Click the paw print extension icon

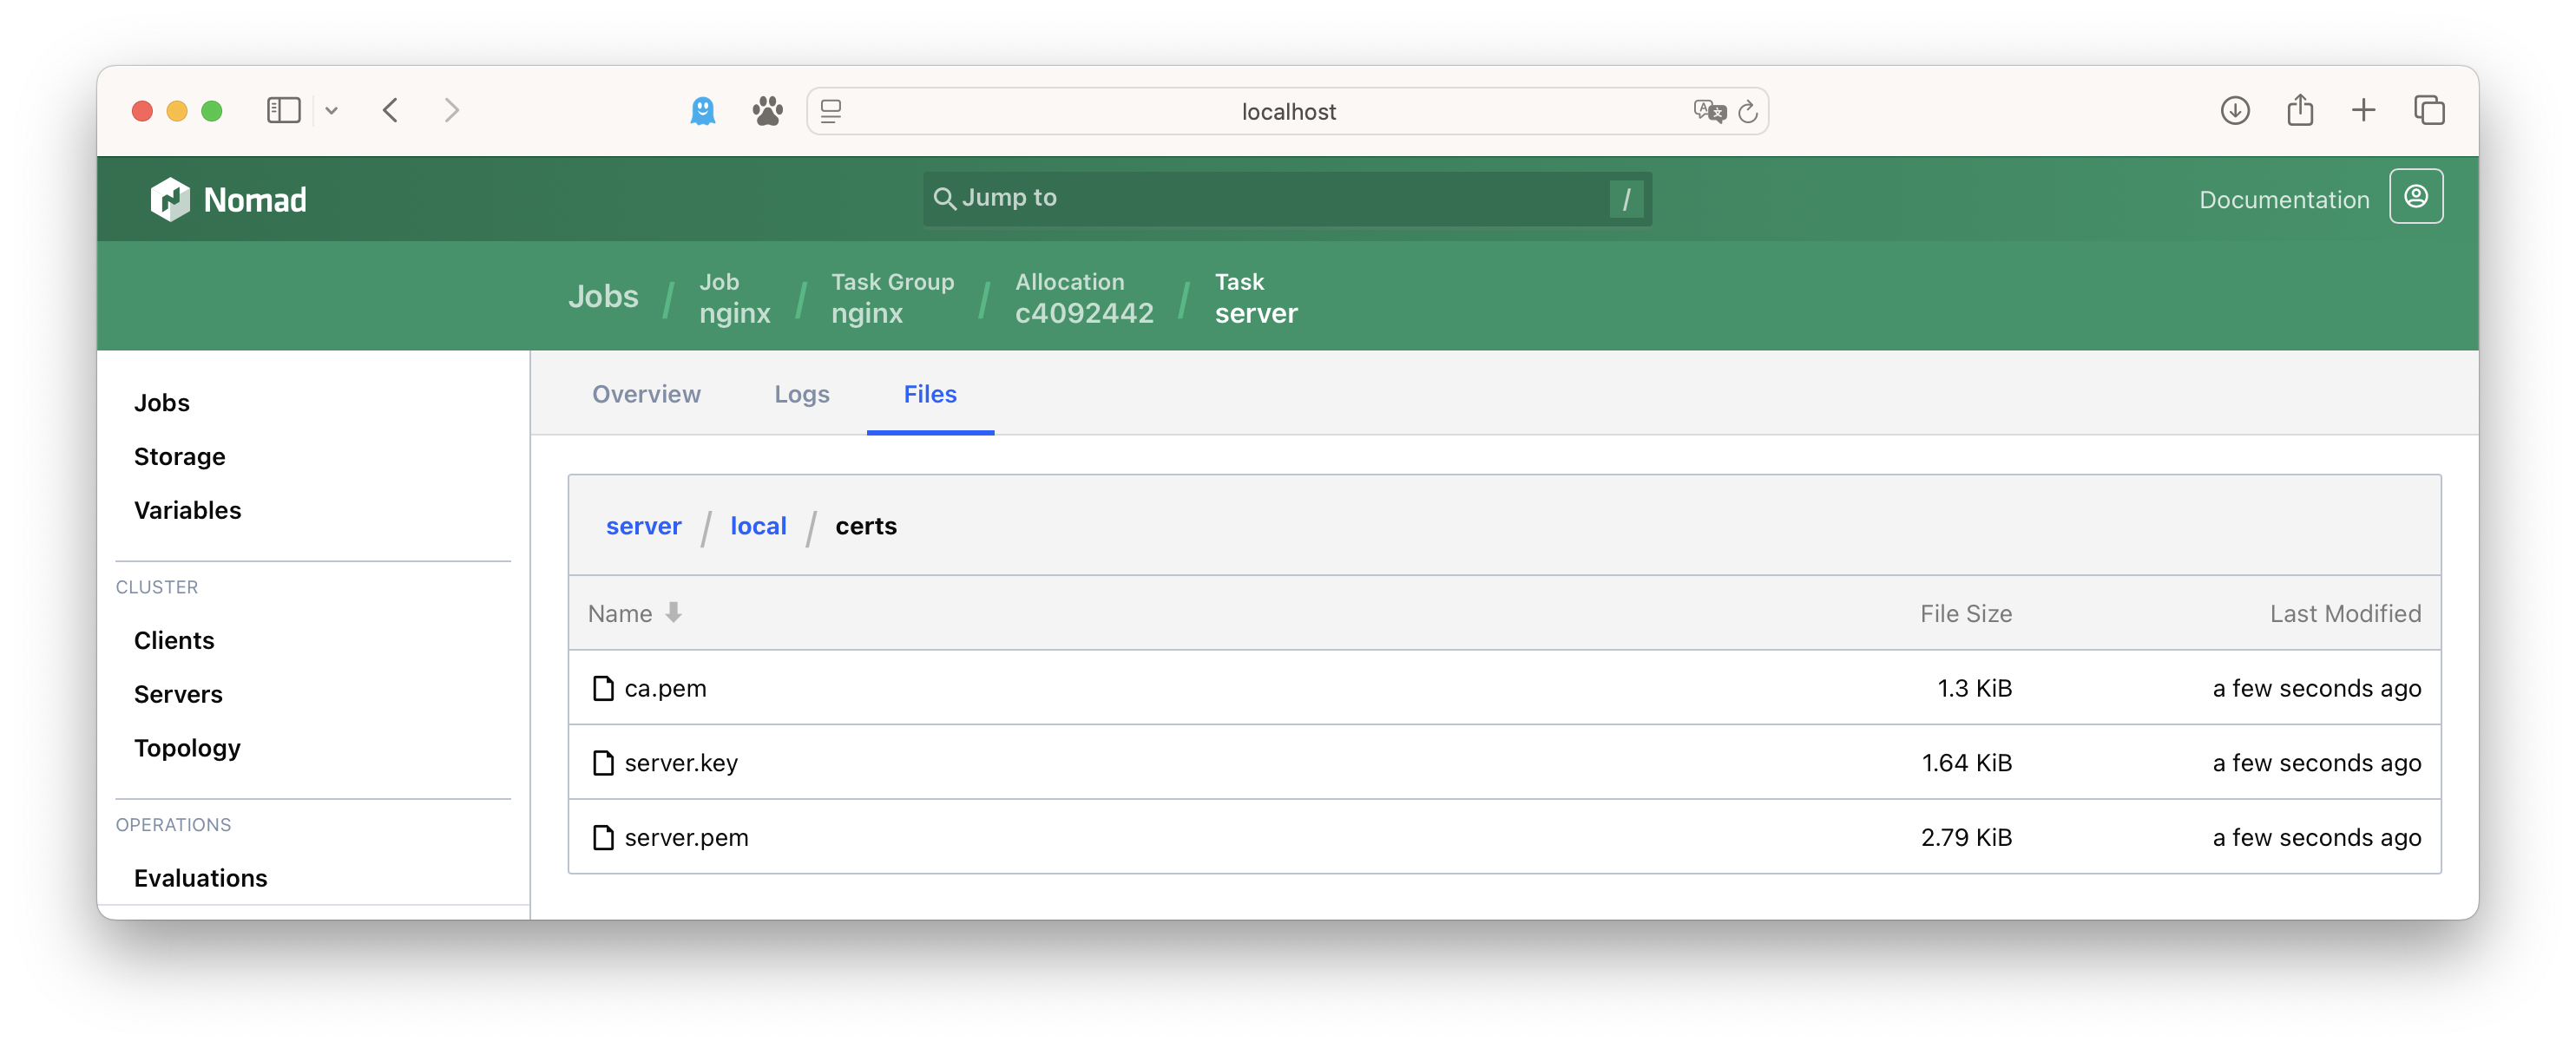(x=767, y=111)
